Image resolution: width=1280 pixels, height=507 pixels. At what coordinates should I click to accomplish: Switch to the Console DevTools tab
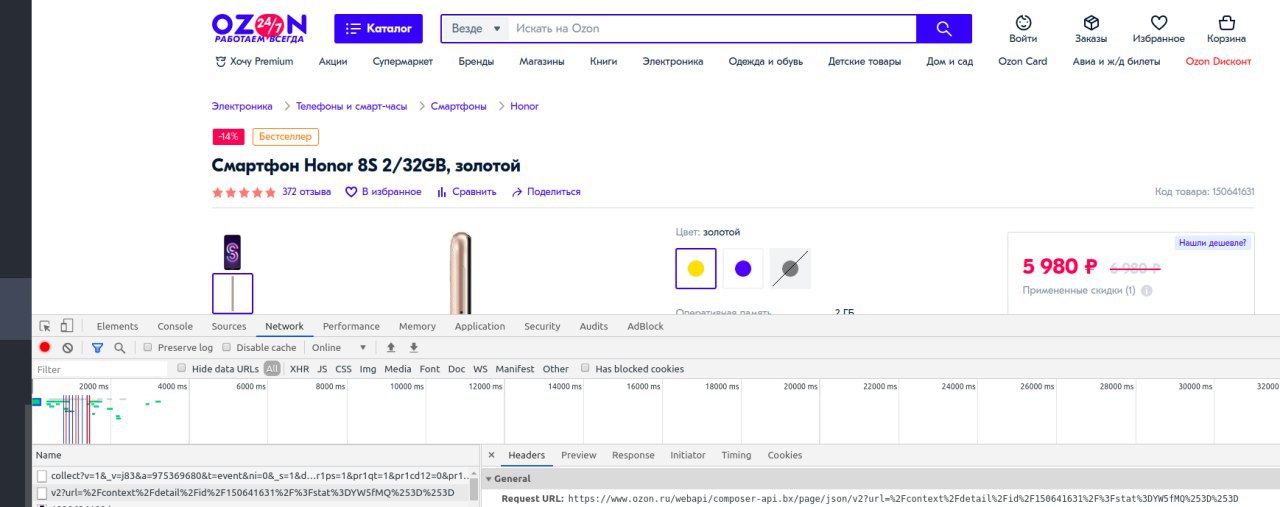[x=175, y=326]
